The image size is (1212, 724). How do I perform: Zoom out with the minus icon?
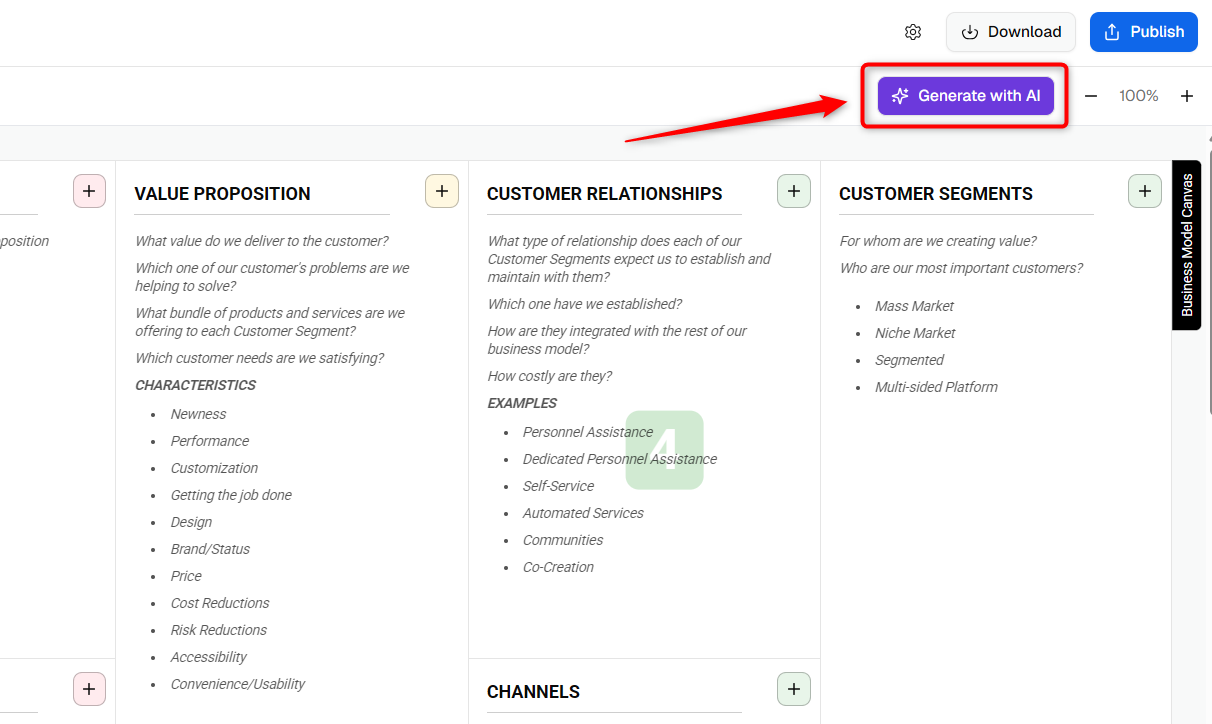pos(1091,96)
